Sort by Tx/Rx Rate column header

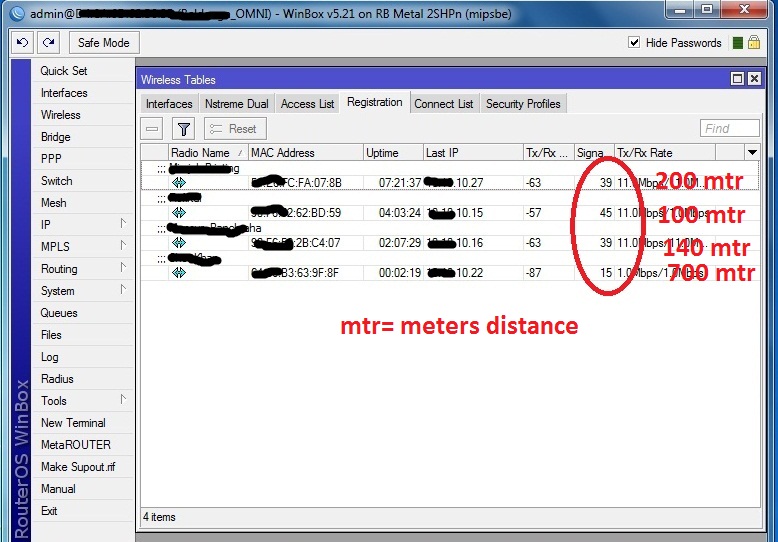click(665, 153)
